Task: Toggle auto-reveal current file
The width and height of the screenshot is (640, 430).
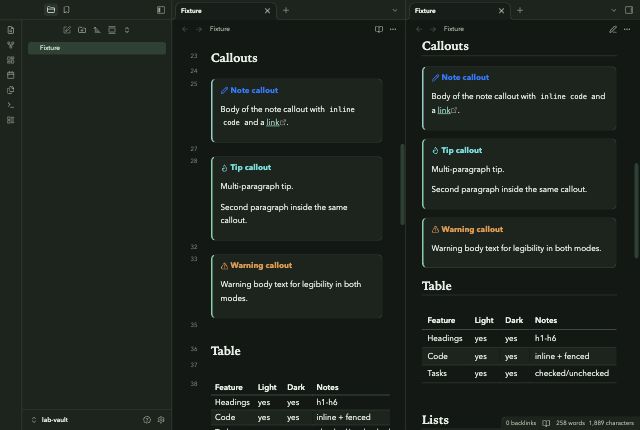Action: click(112, 30)
